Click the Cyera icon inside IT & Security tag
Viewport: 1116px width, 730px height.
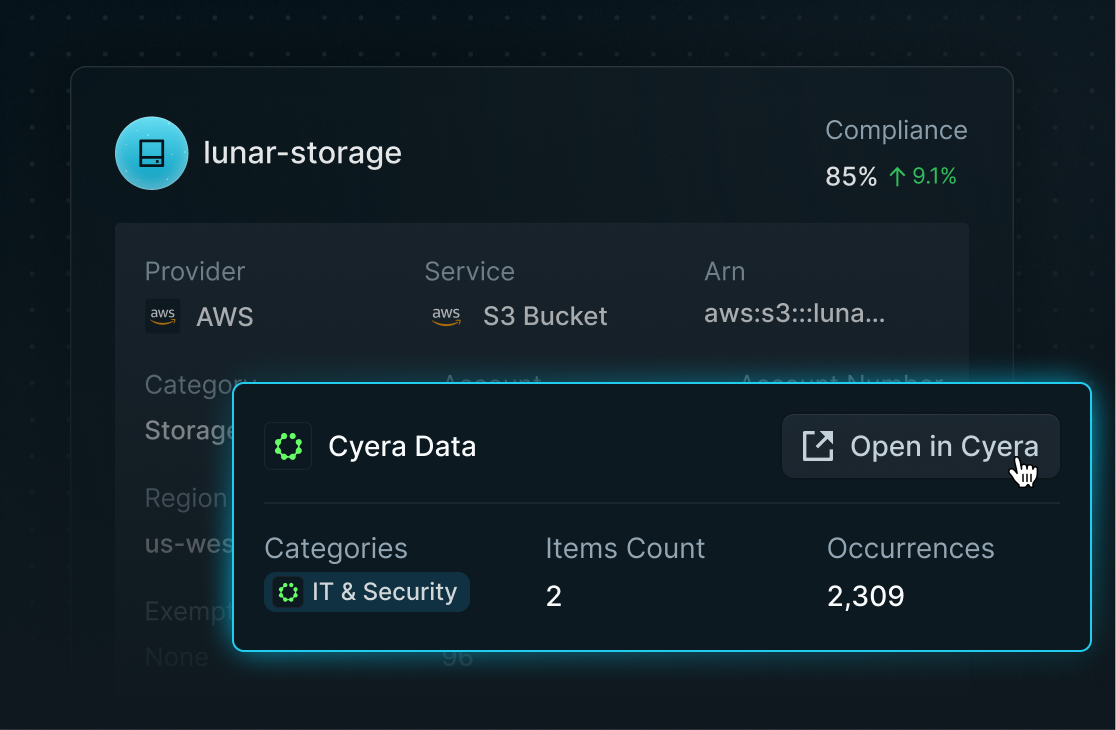click(290, 592)
